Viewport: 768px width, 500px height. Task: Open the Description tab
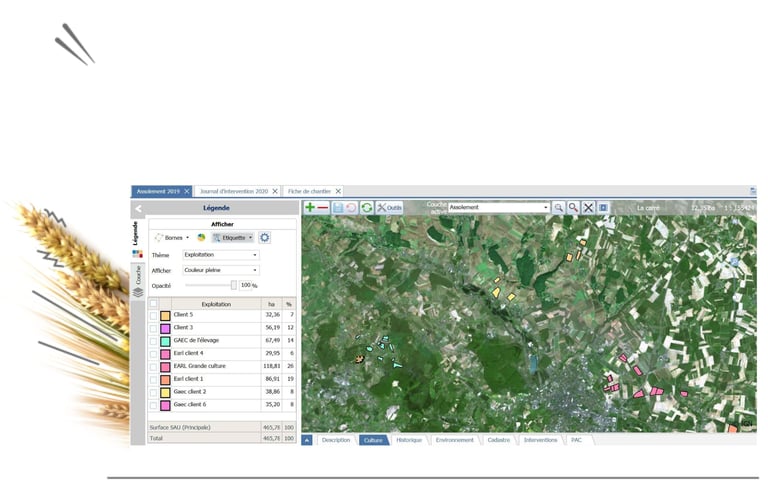pos(336,440)
